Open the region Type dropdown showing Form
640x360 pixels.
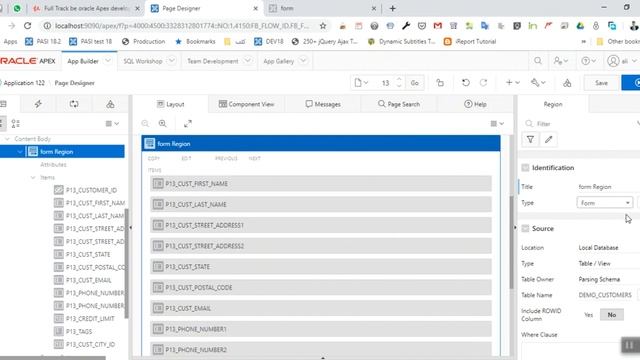[605, 203]
